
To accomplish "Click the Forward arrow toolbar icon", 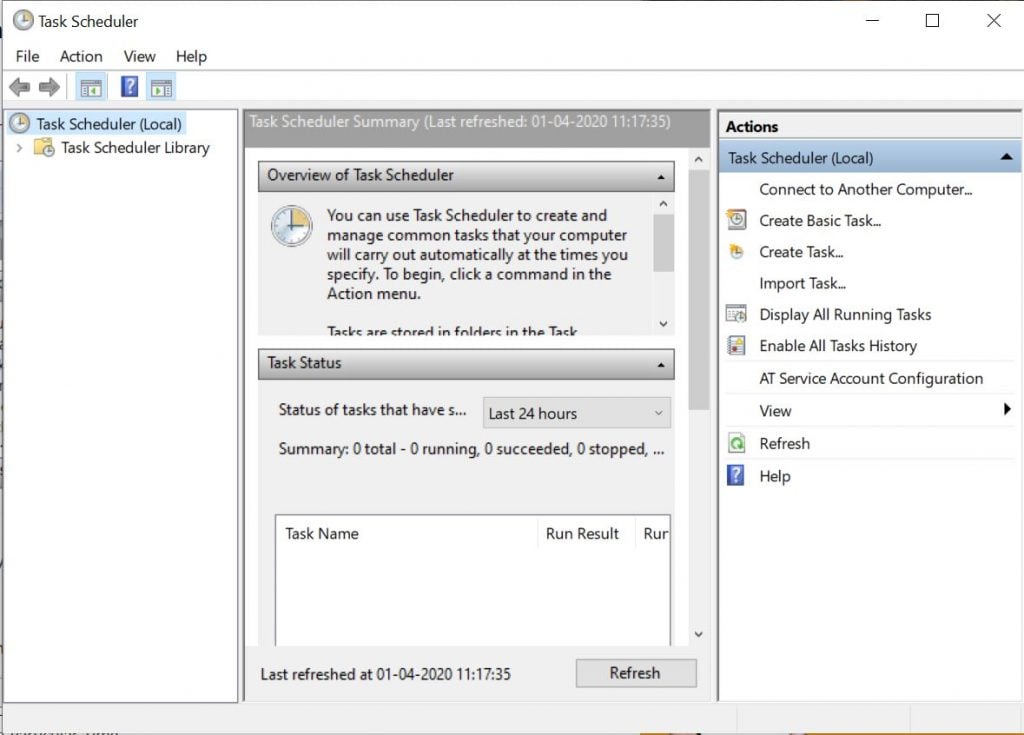I will click(50, 87).
